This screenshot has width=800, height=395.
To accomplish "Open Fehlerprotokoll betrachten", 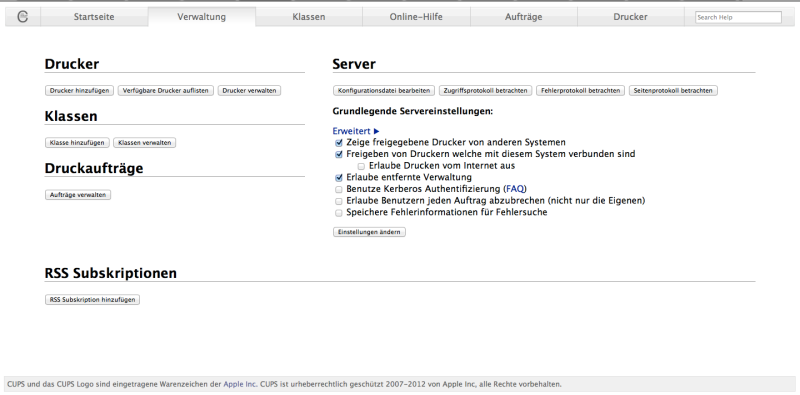I will tap(581, 90).
